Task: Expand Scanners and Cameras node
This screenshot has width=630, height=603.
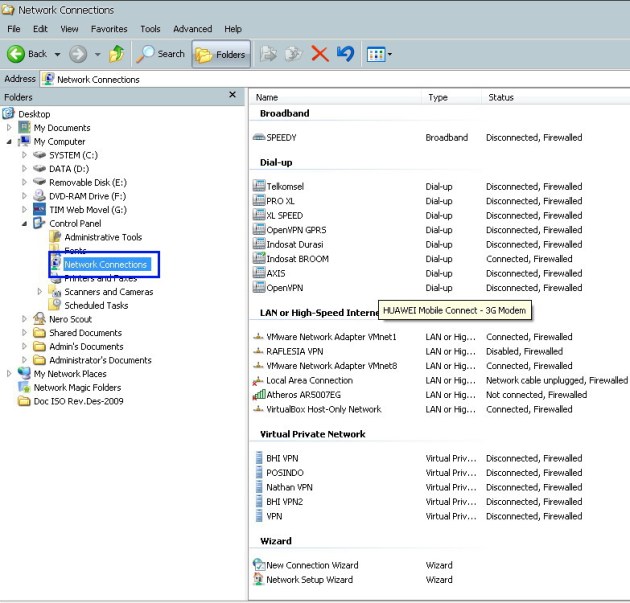Action: click(x=40, y=292)
